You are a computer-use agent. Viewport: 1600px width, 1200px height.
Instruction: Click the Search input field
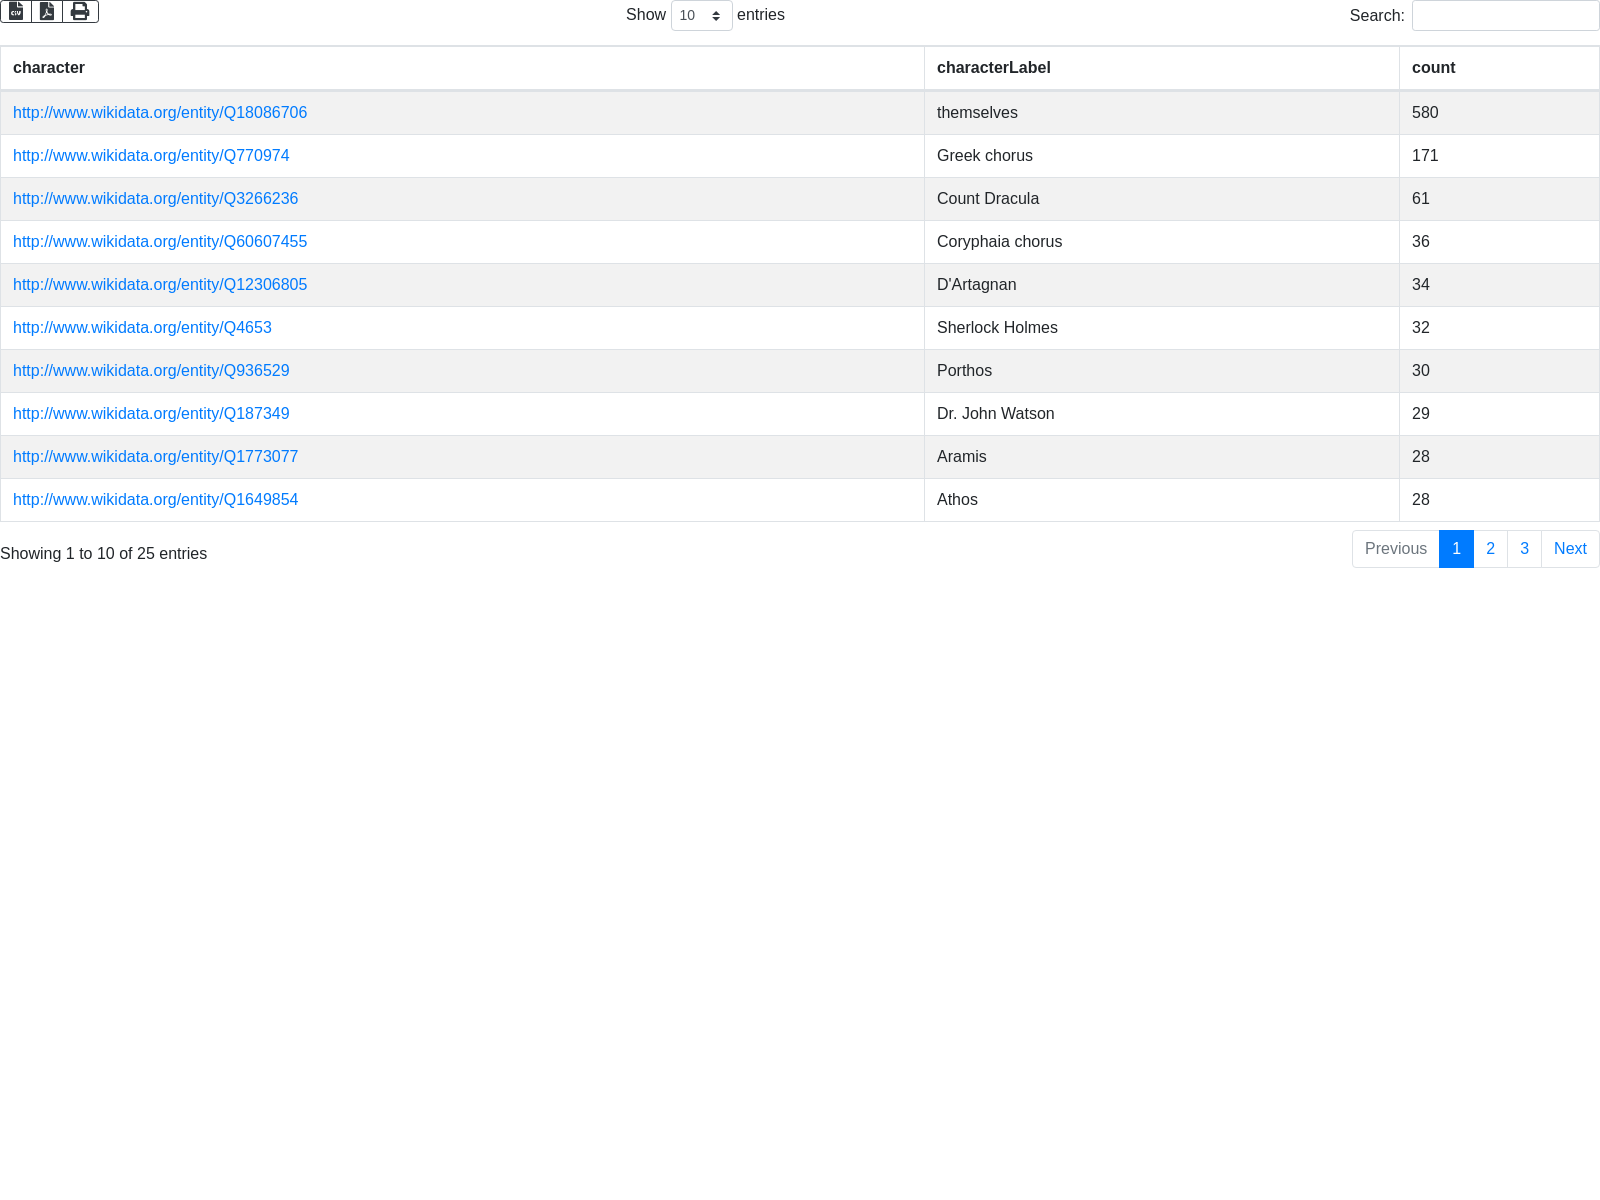click(1505, 16)
